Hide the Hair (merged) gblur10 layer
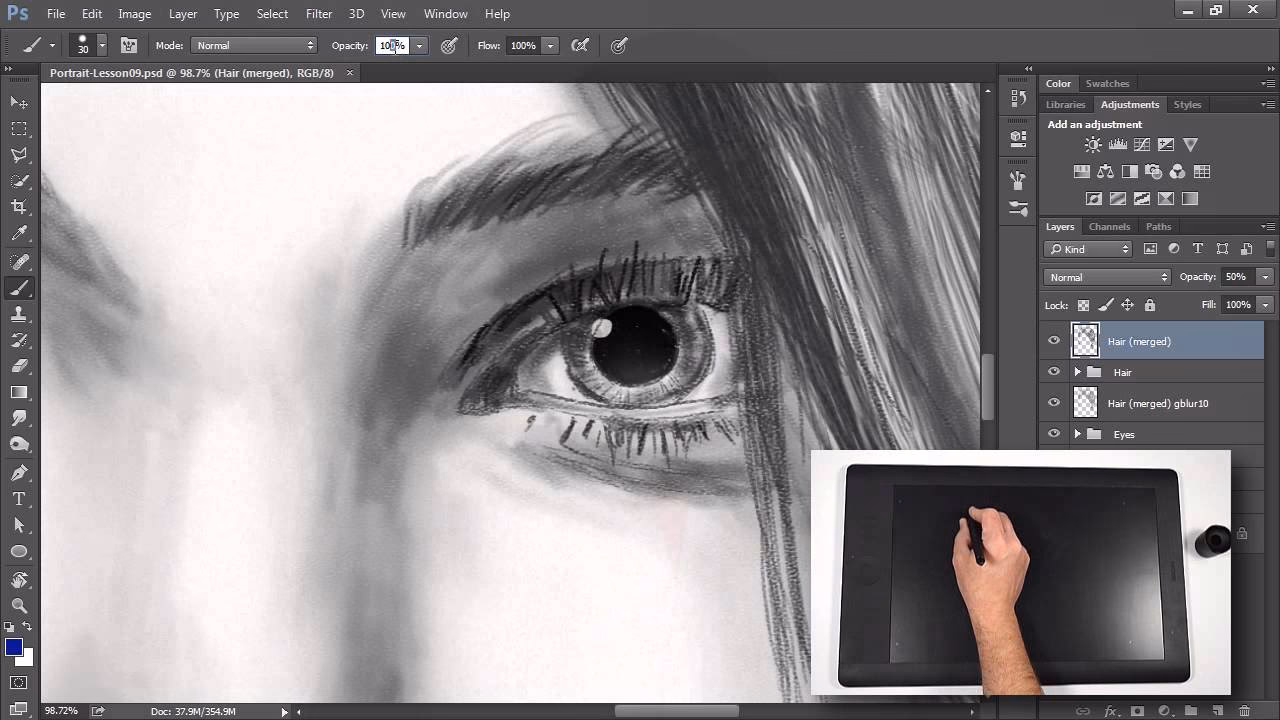1280x720 pixels. click(1054, 403)
